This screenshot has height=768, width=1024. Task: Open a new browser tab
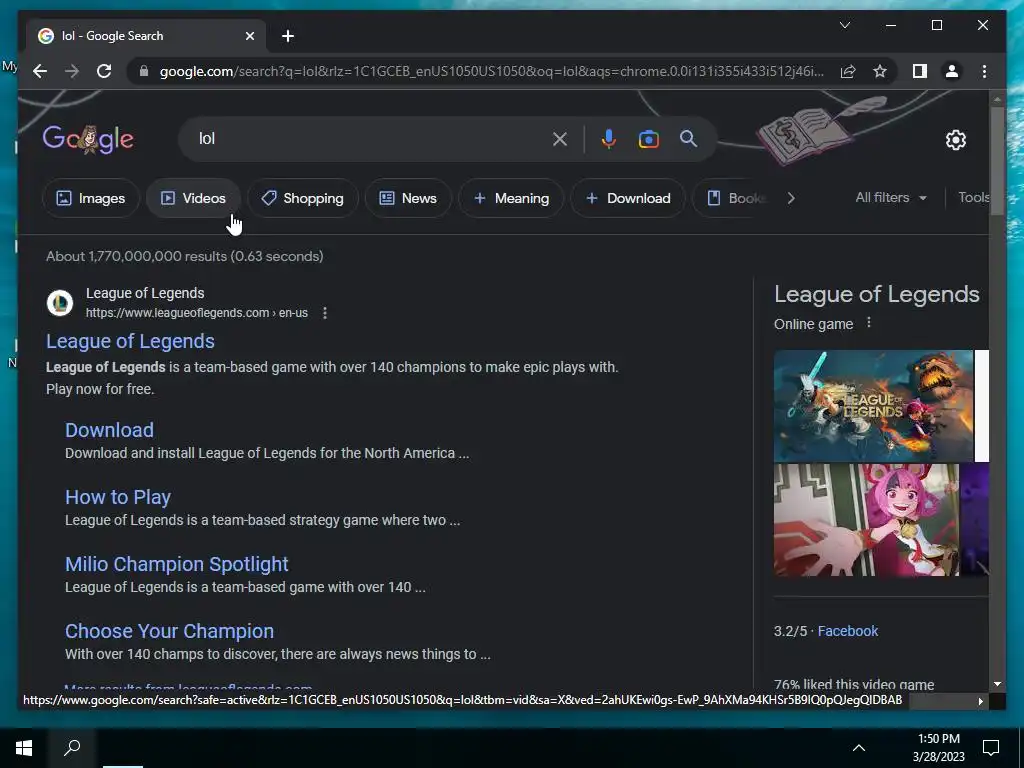[288, 36]
